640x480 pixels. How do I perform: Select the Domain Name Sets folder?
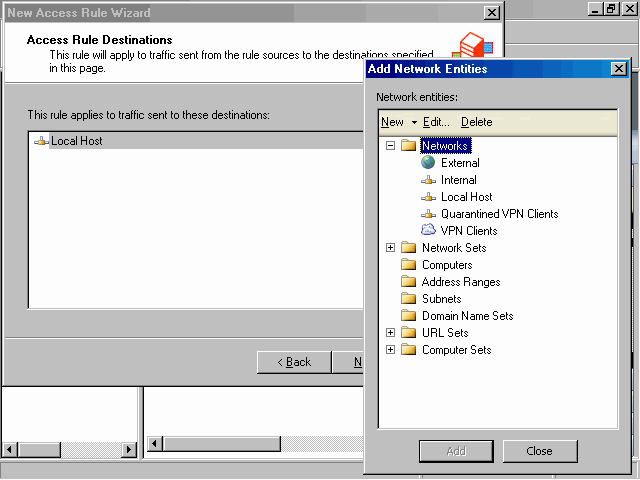point(467,316)
